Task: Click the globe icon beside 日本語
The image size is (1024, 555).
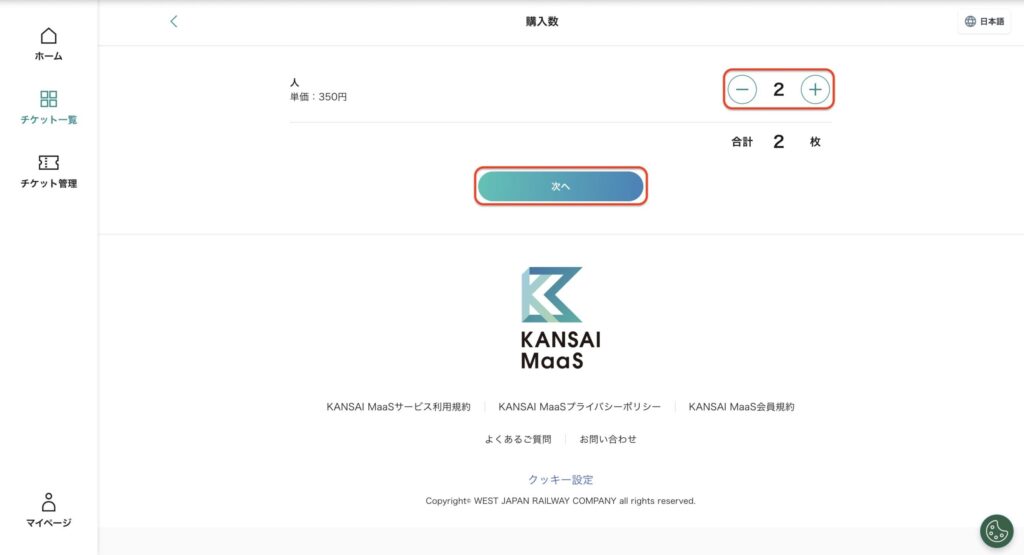Action: tap(970, 22)
